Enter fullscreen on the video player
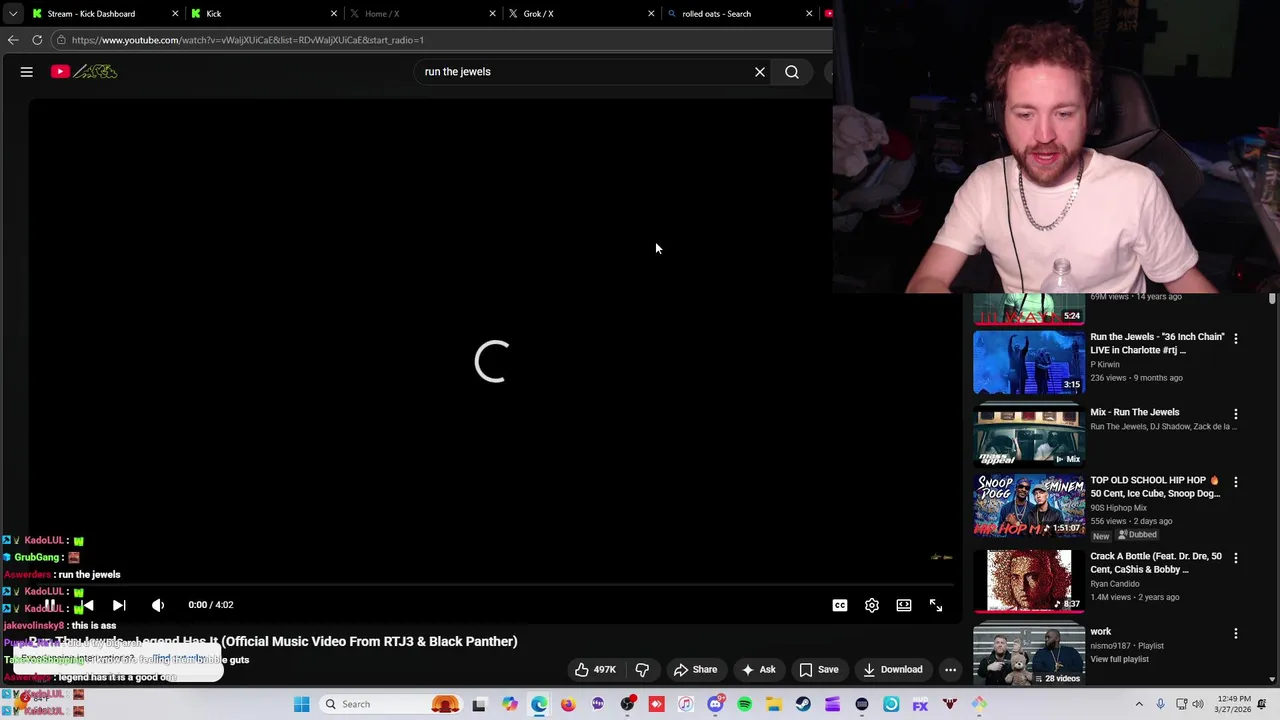The width and height of the screenshot is (1280, 720). (x=936, y=605)
